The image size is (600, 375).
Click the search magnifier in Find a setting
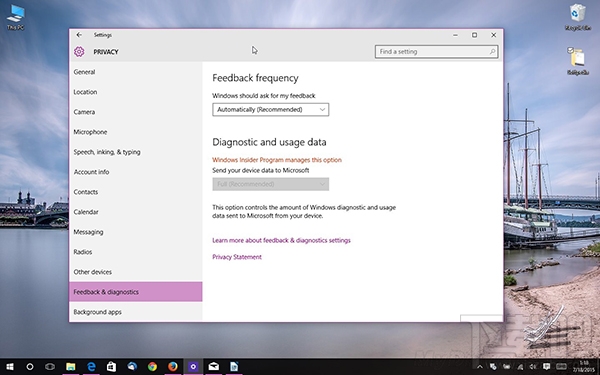[492, 52]
